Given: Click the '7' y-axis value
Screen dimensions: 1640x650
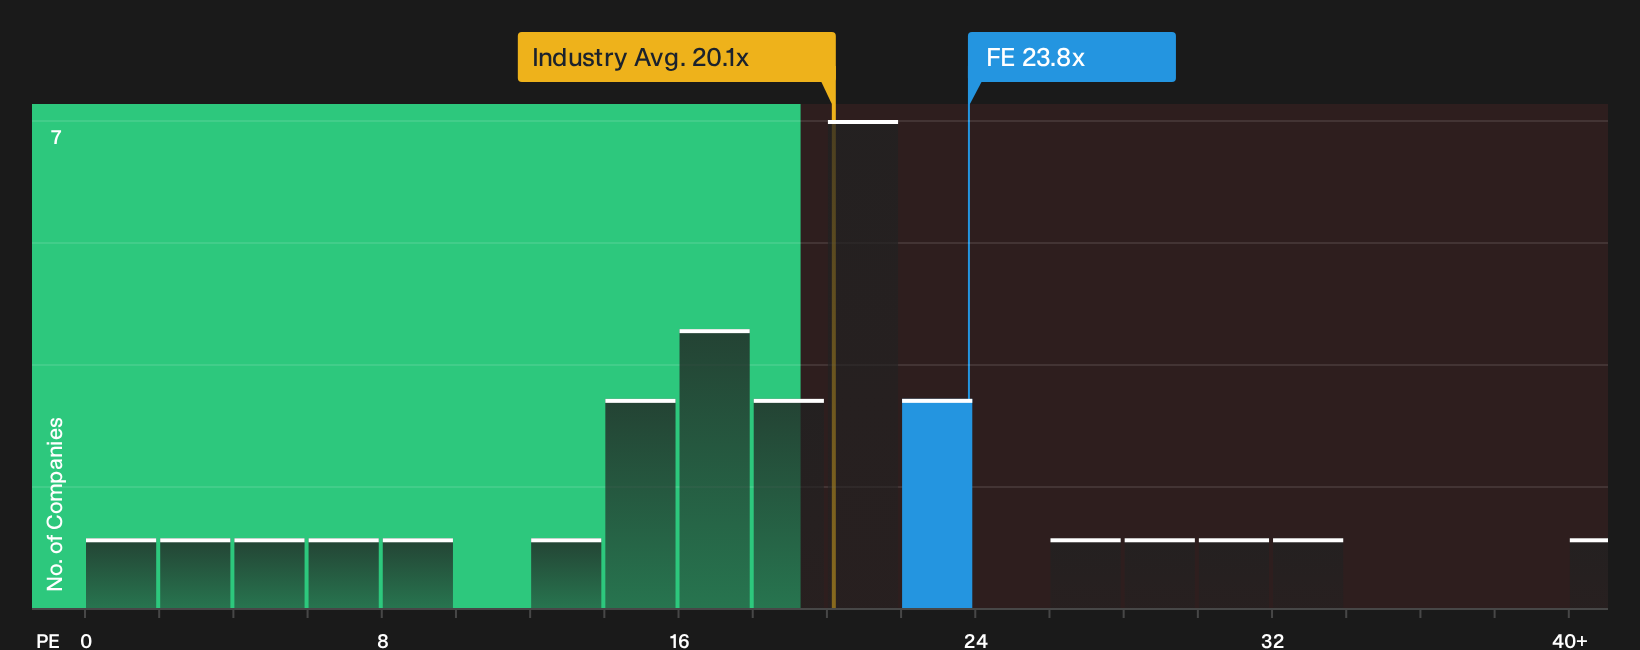Looking at the screenshot, I should (x=56, y=138).
